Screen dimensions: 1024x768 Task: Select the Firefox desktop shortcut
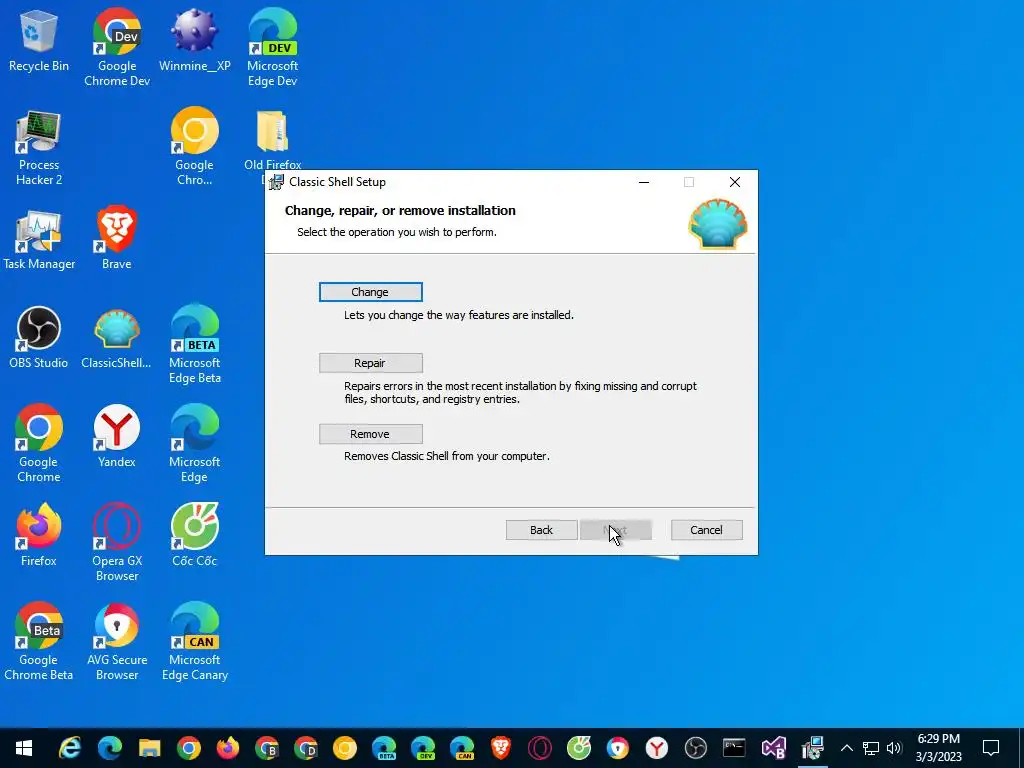39,534
